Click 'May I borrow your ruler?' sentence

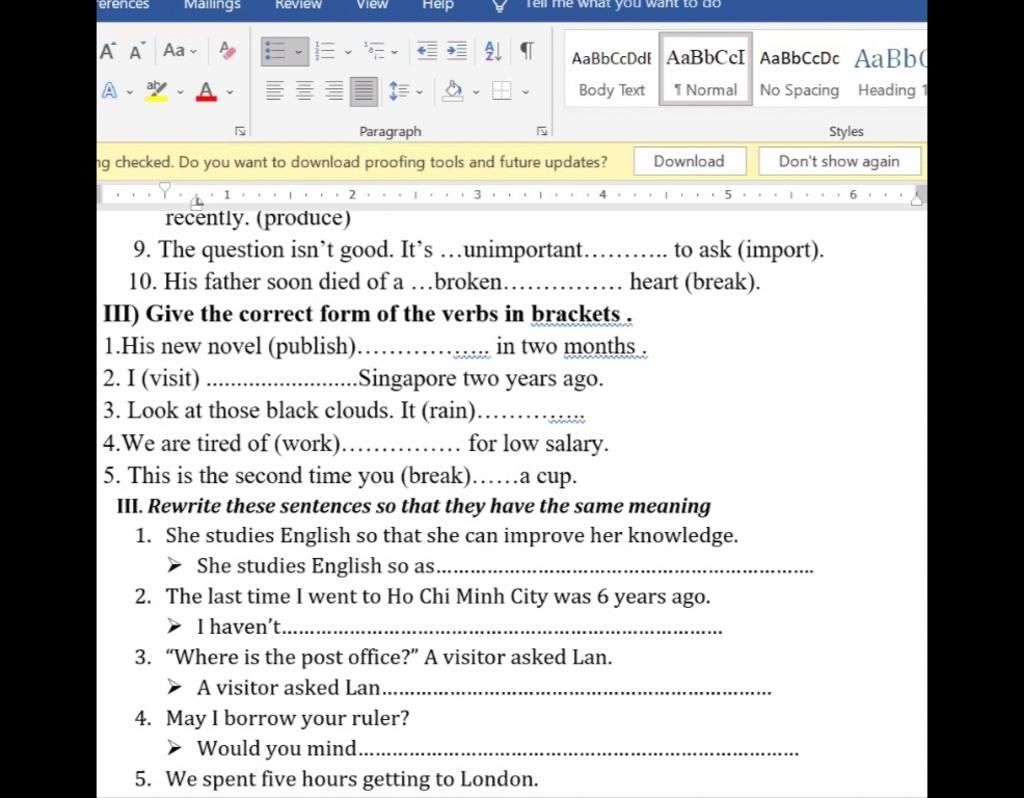287,718
